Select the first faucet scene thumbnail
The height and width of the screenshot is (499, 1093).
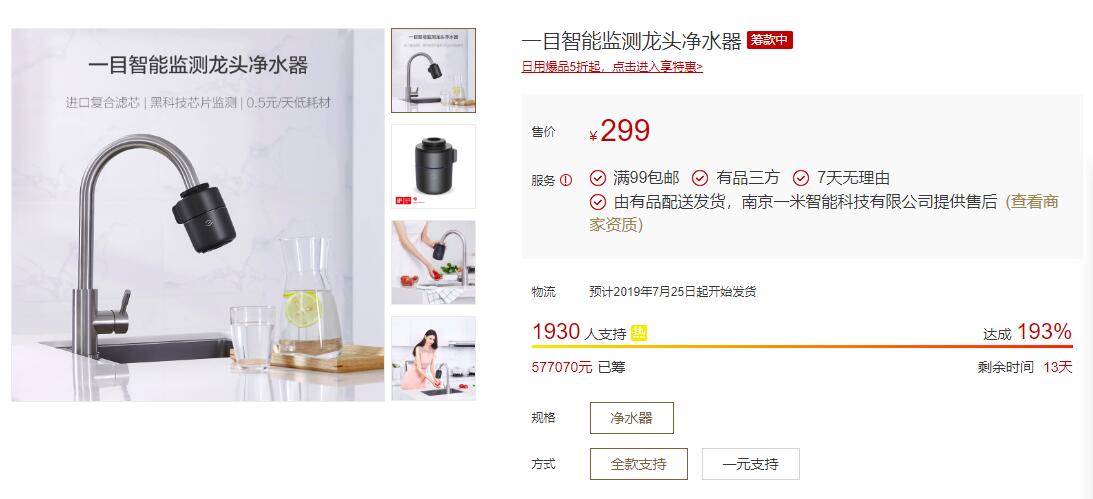tap(434, 70)
